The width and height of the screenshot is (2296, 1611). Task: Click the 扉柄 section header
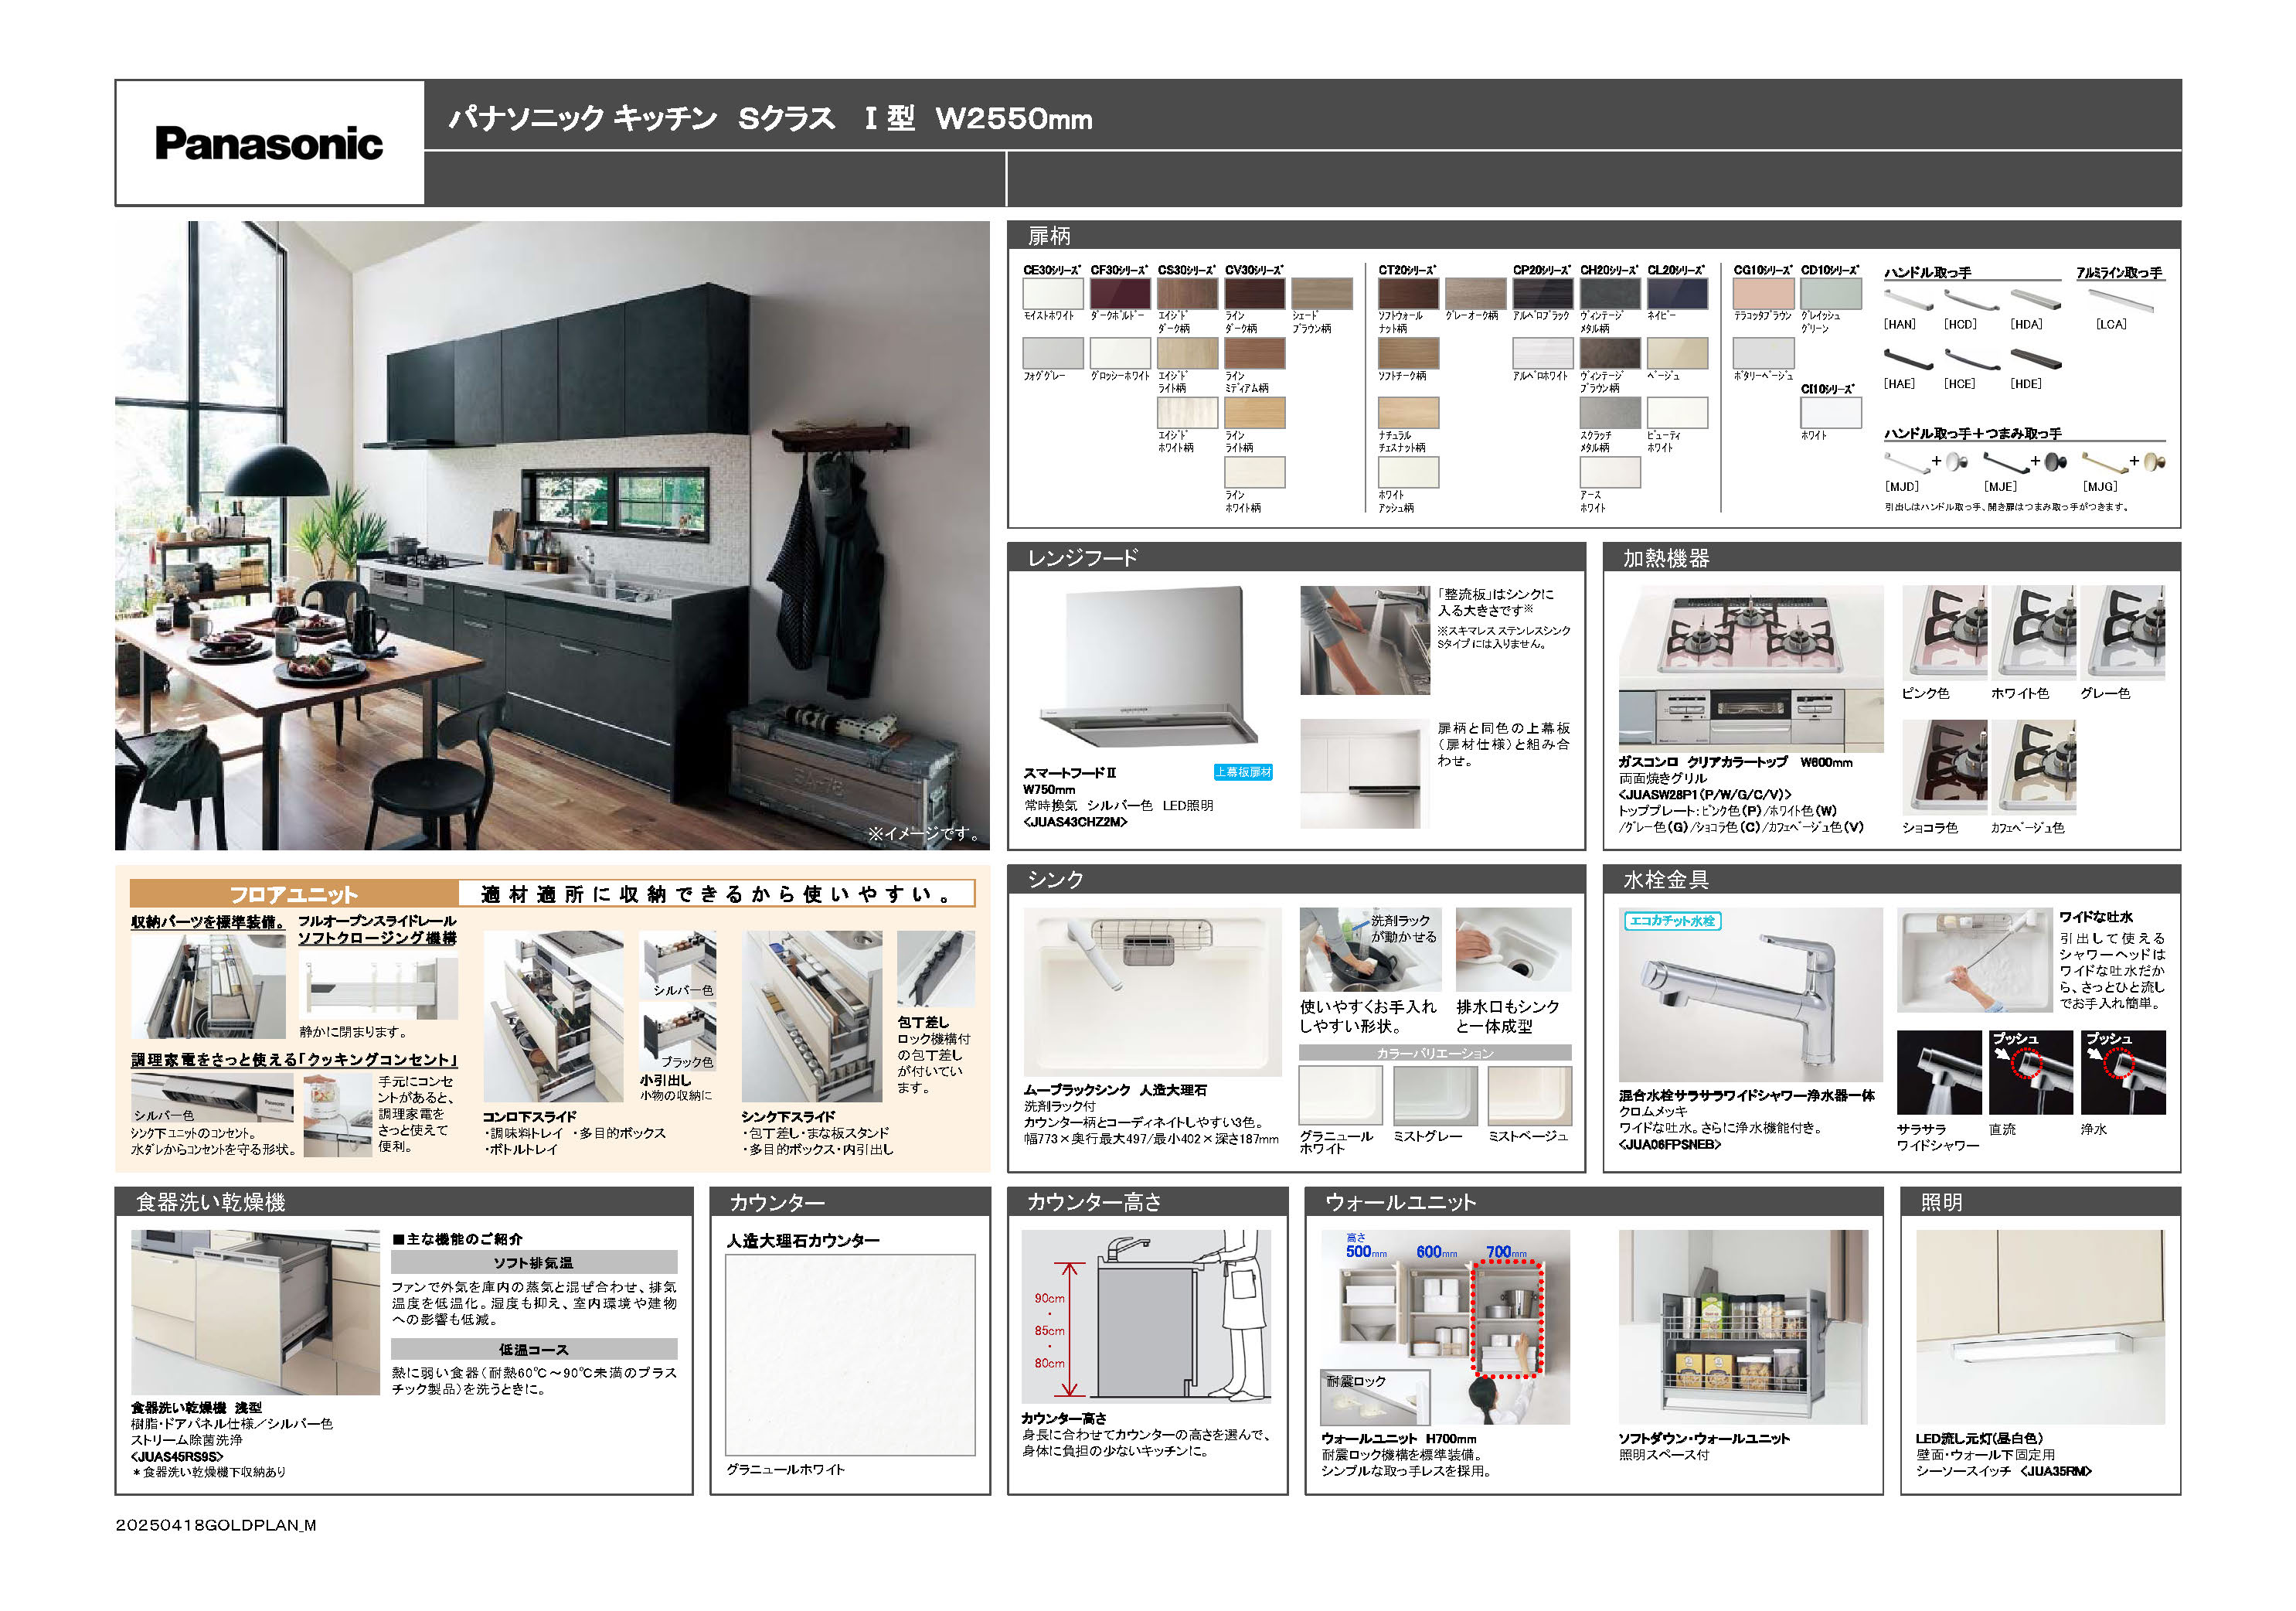coord(1593,235)
